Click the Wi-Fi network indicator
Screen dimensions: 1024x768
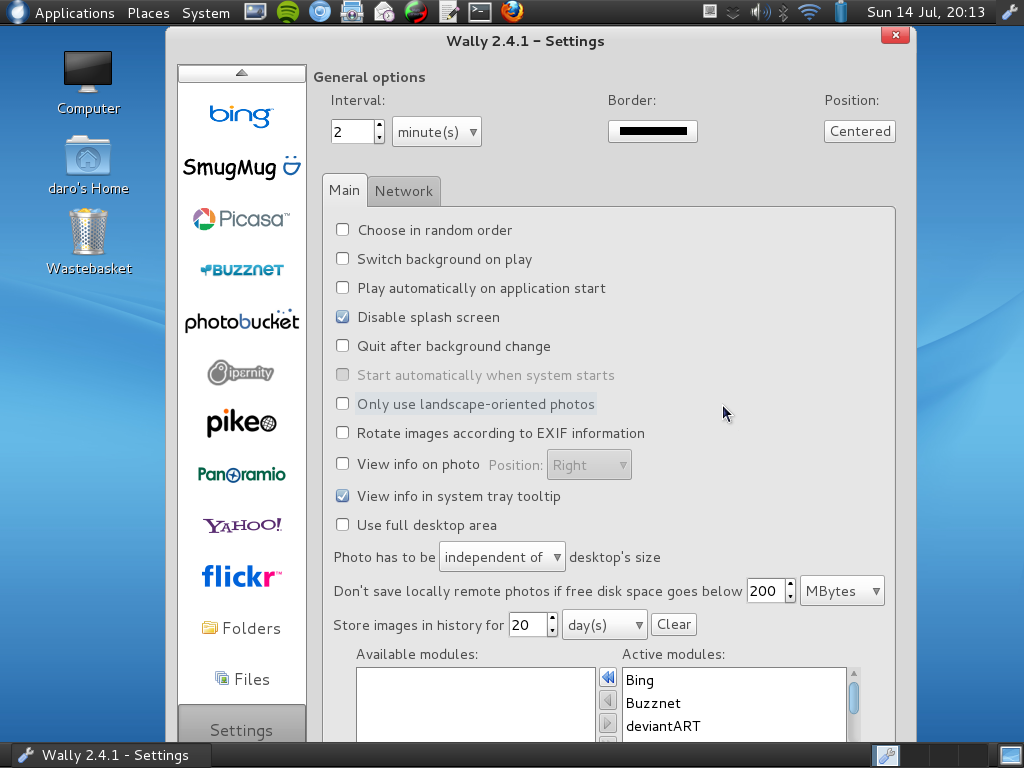coord(809,12)
